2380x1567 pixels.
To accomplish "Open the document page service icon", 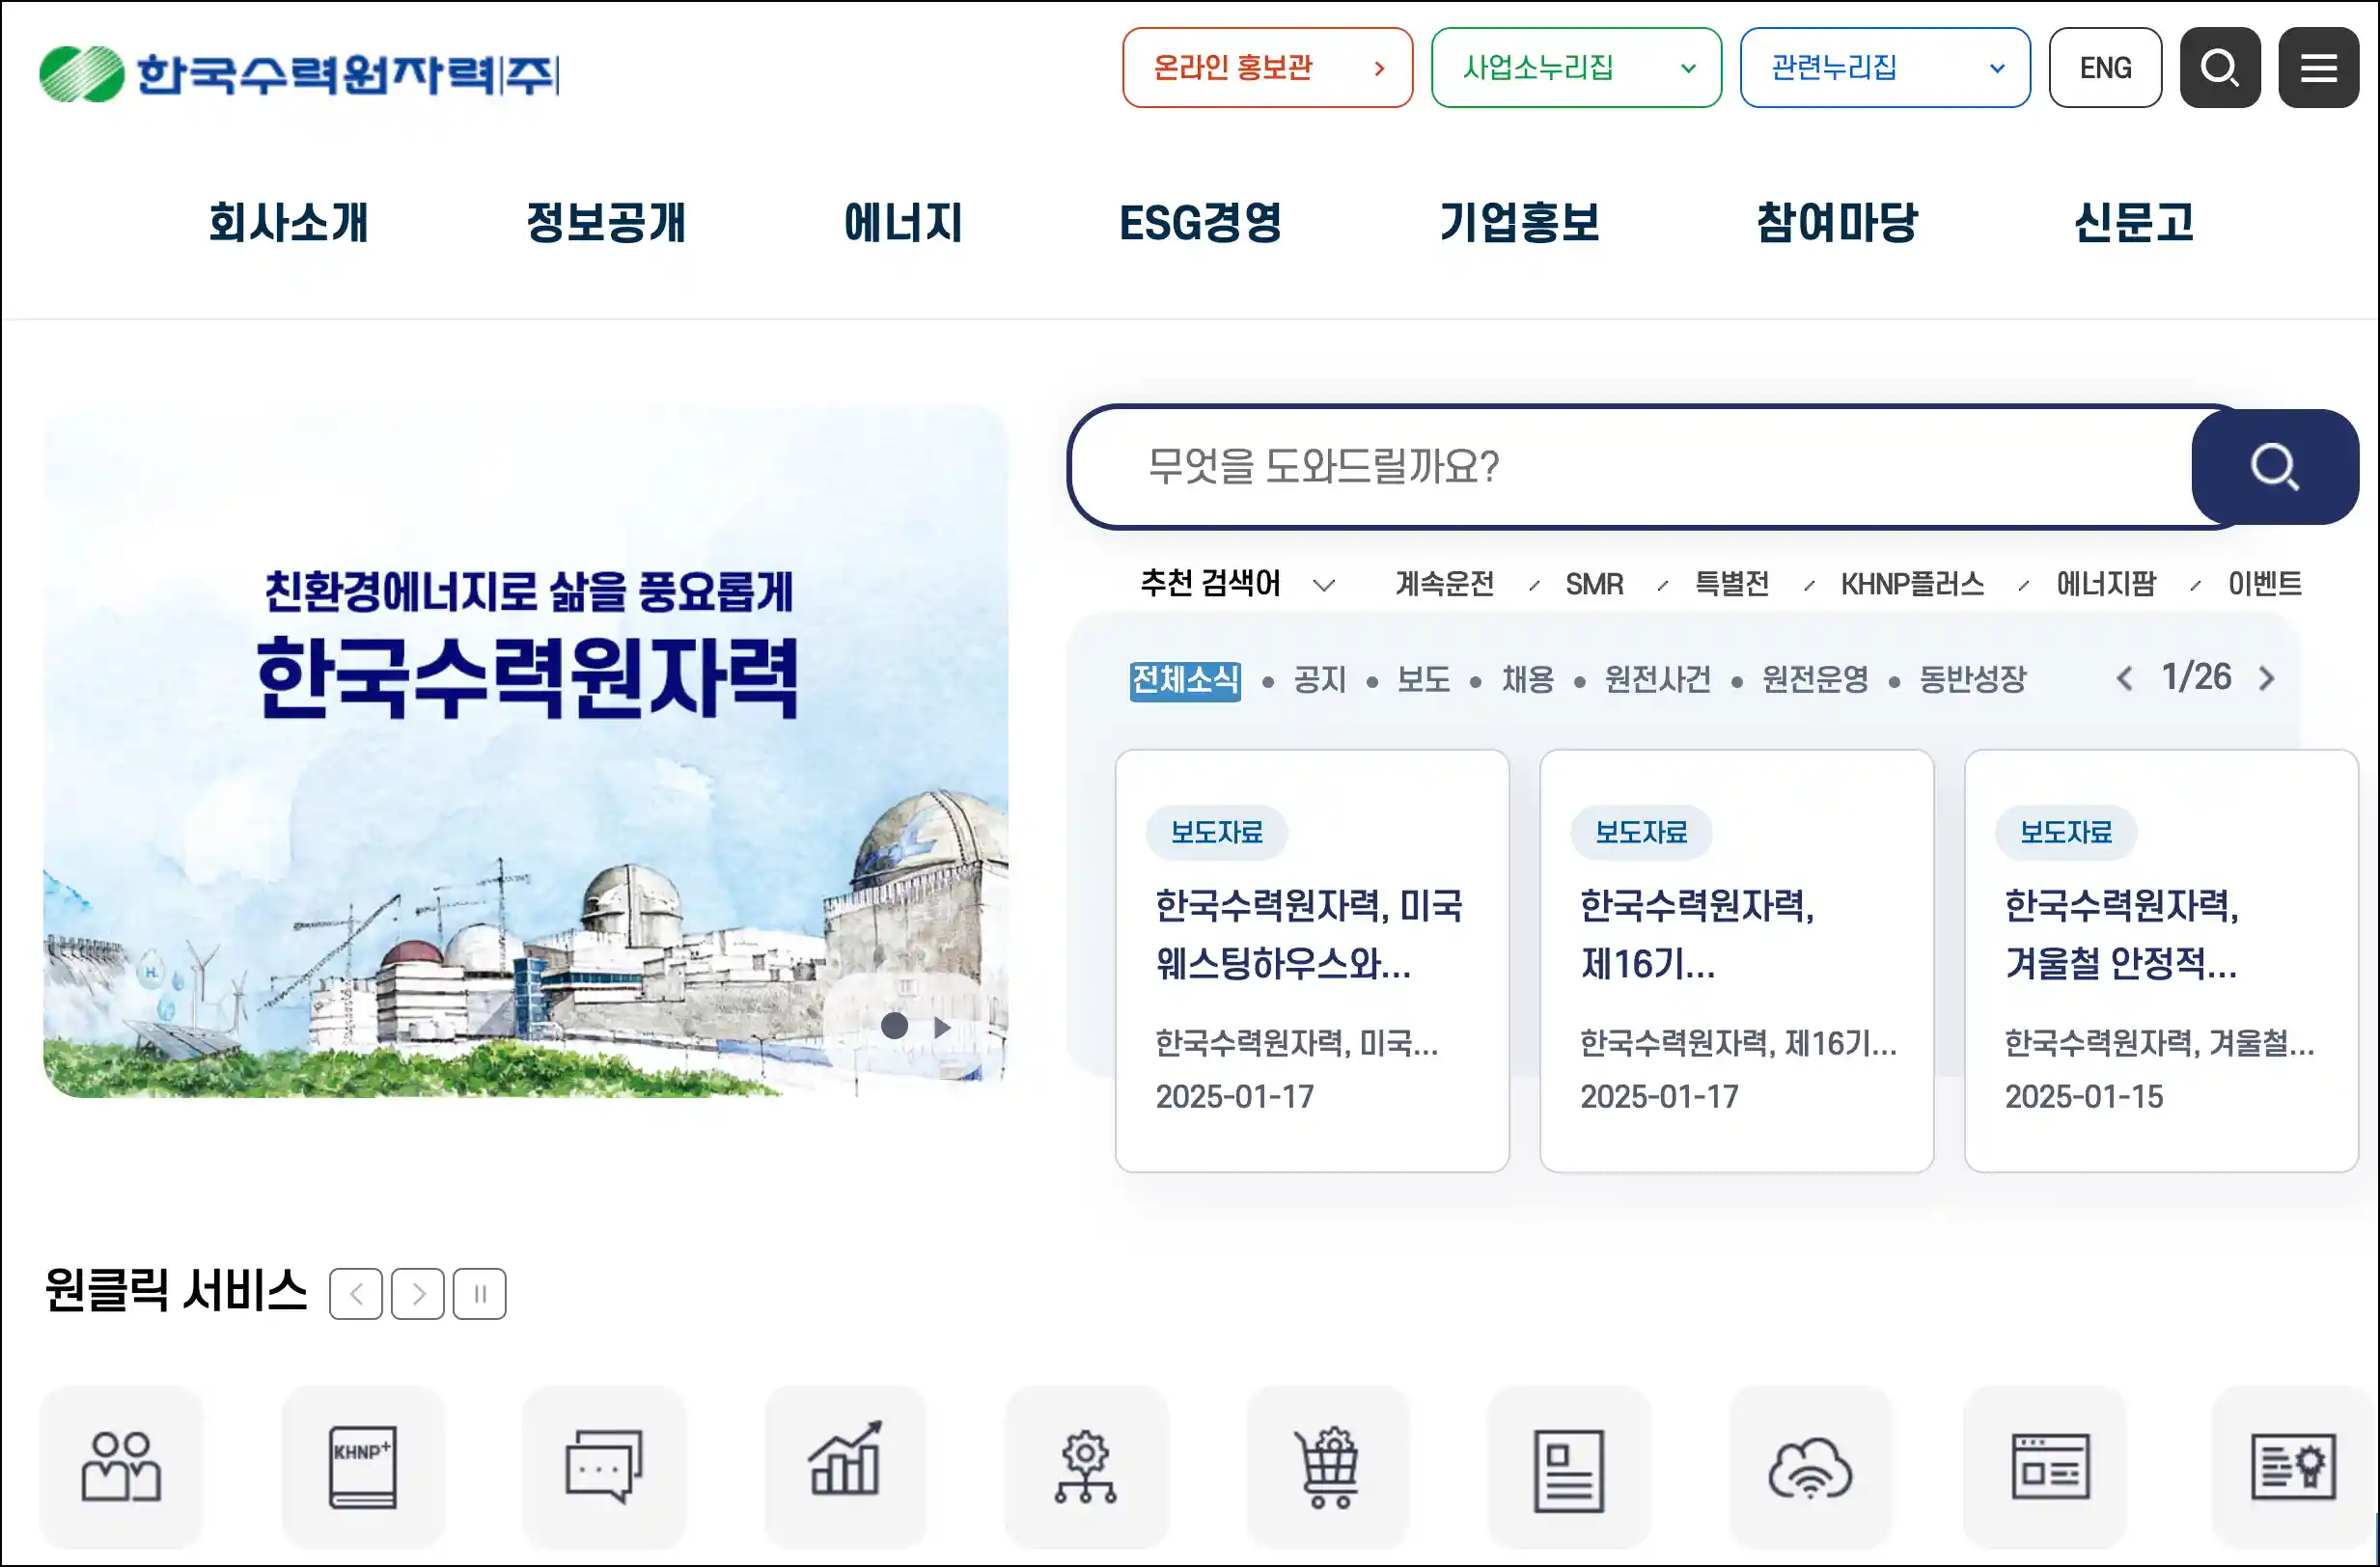I will (1569, 1466).
